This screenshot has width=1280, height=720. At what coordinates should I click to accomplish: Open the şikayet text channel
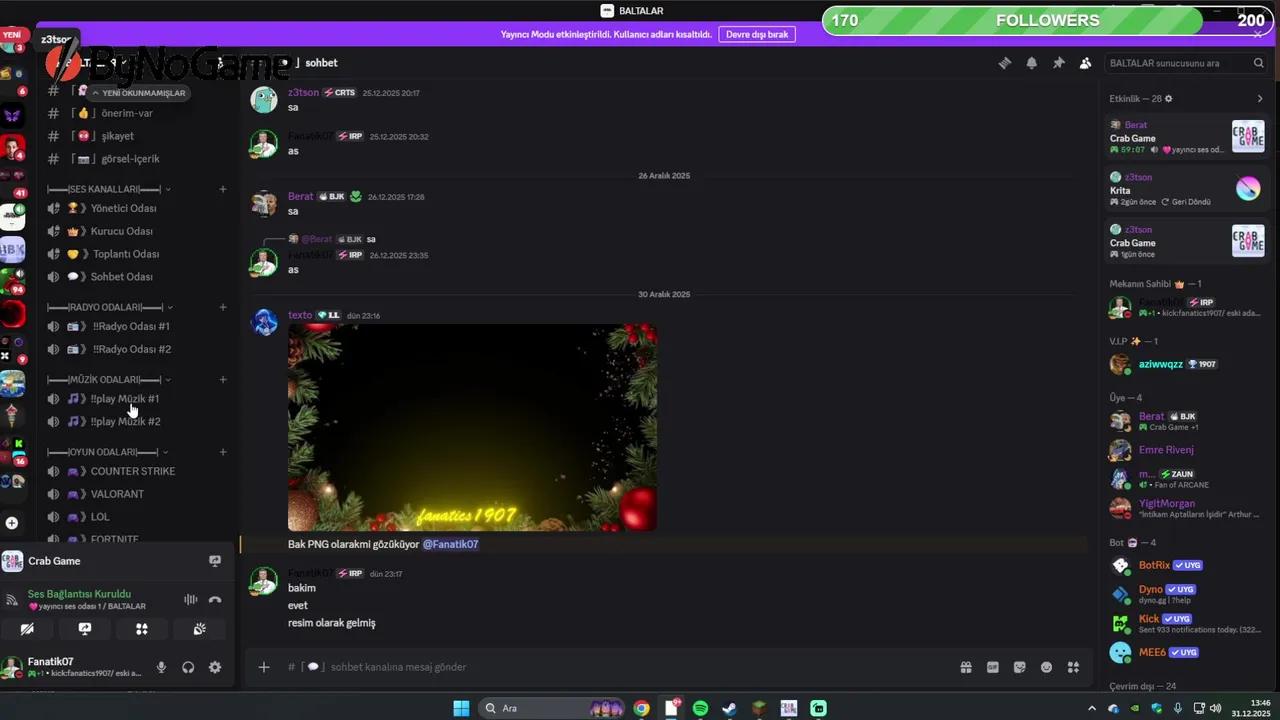point(117,135)
